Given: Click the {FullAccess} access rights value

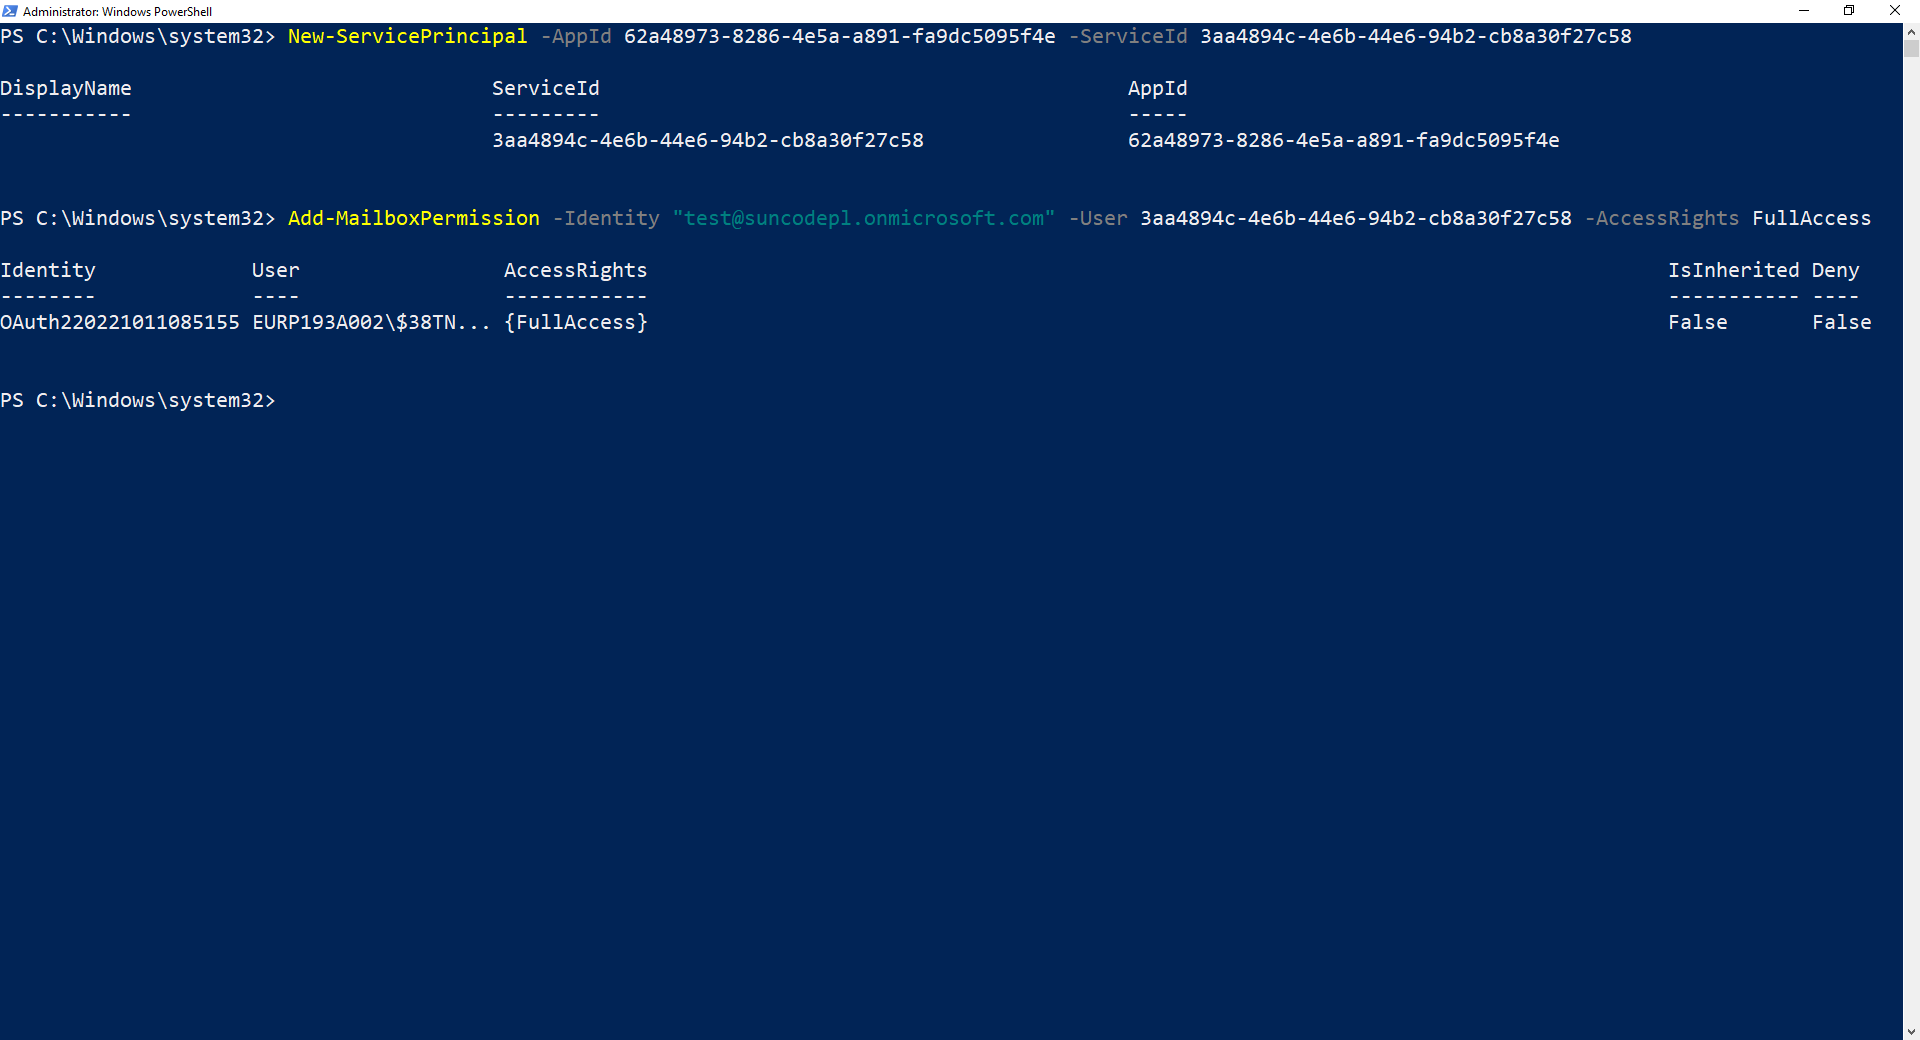Looking at the screenshot, I should point(576,323).
